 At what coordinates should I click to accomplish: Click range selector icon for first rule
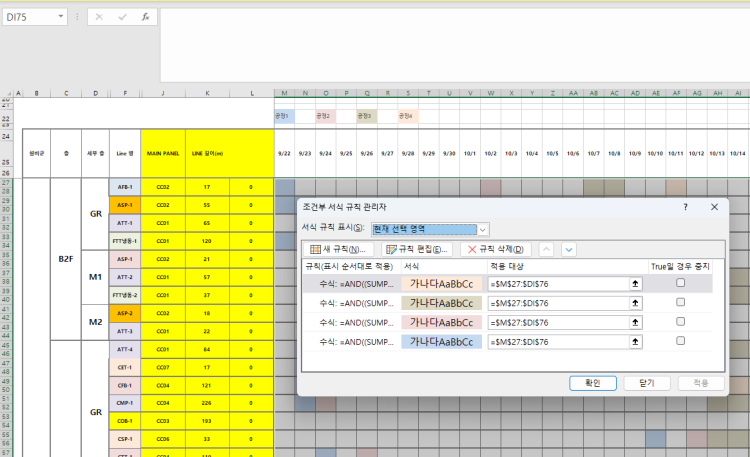click(634, 284)
